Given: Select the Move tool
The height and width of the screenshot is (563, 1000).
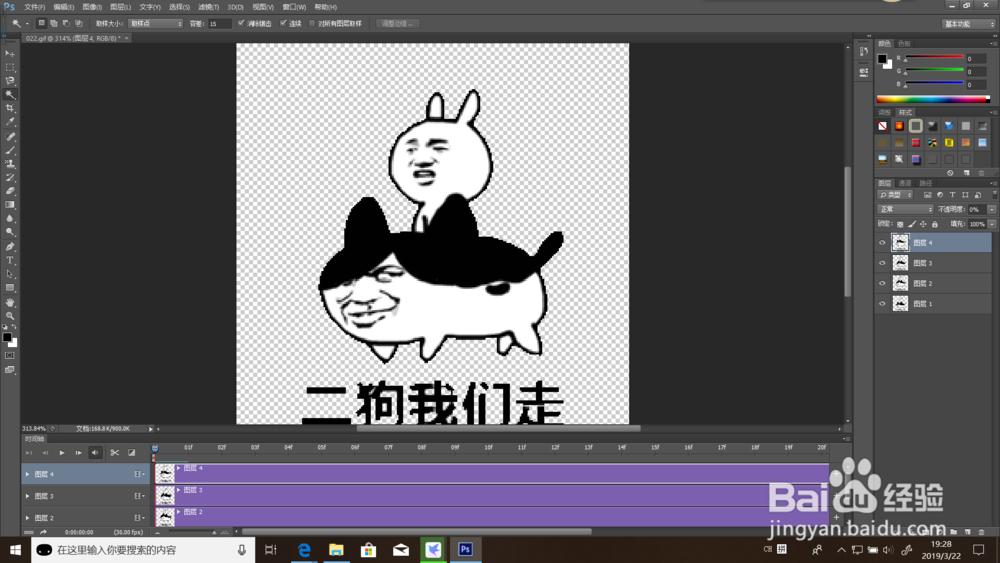Looking at the screenshot, I should click(10, 54).
